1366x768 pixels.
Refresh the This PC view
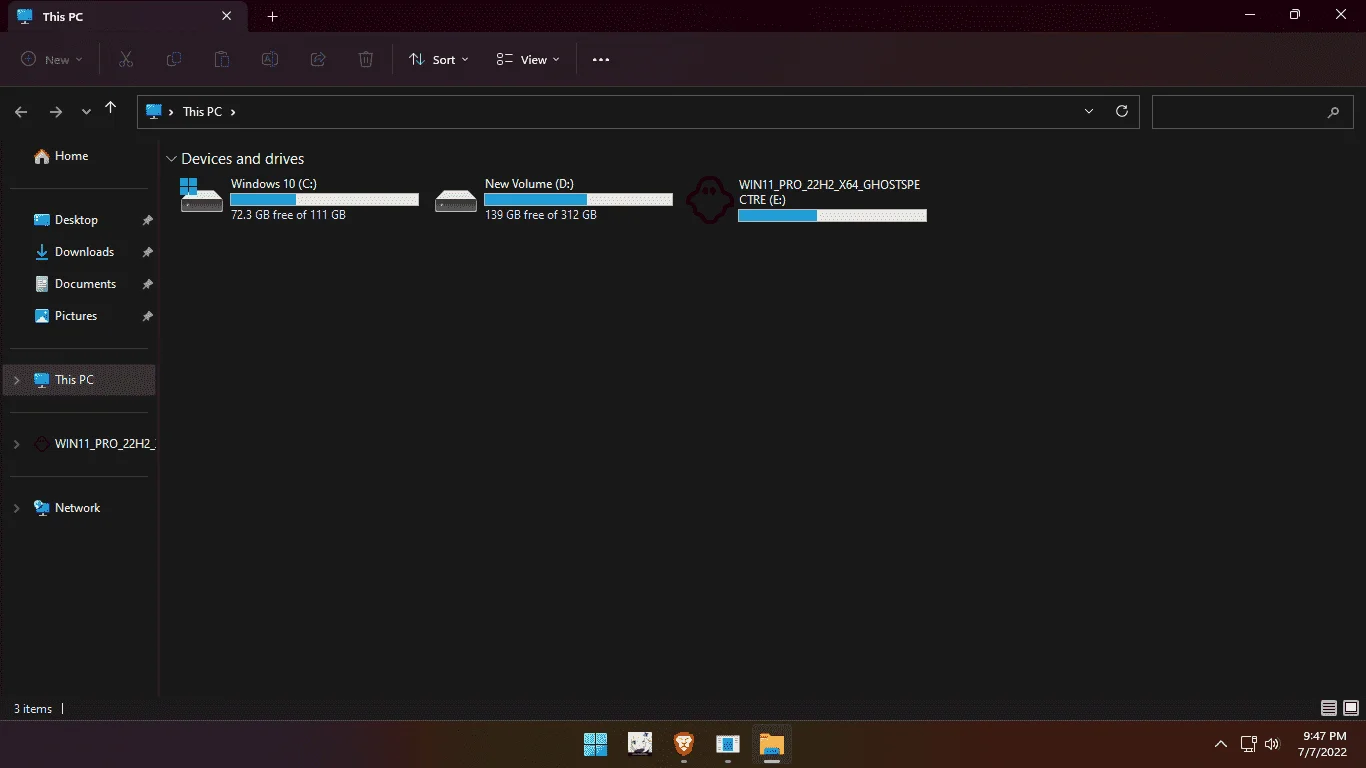point(1122,112)
